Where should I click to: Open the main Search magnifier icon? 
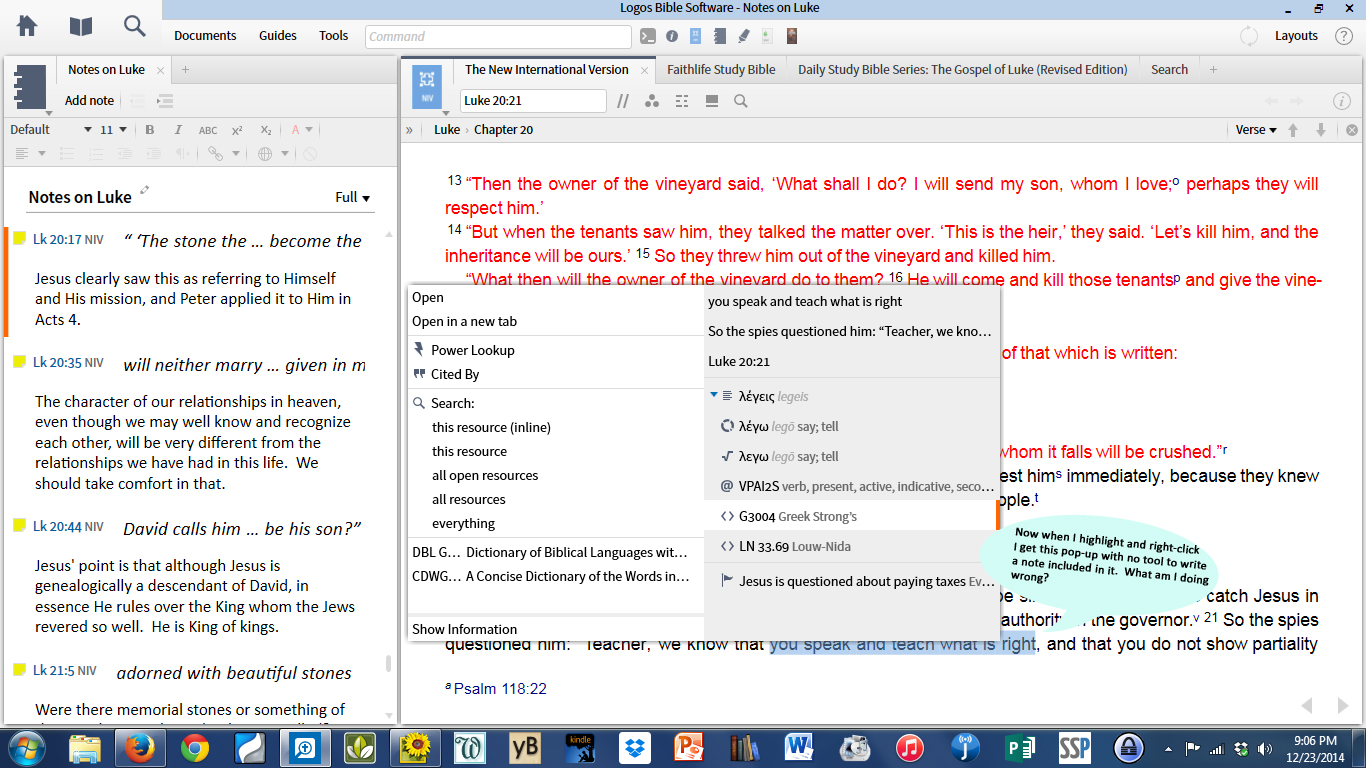pos(134,26)
